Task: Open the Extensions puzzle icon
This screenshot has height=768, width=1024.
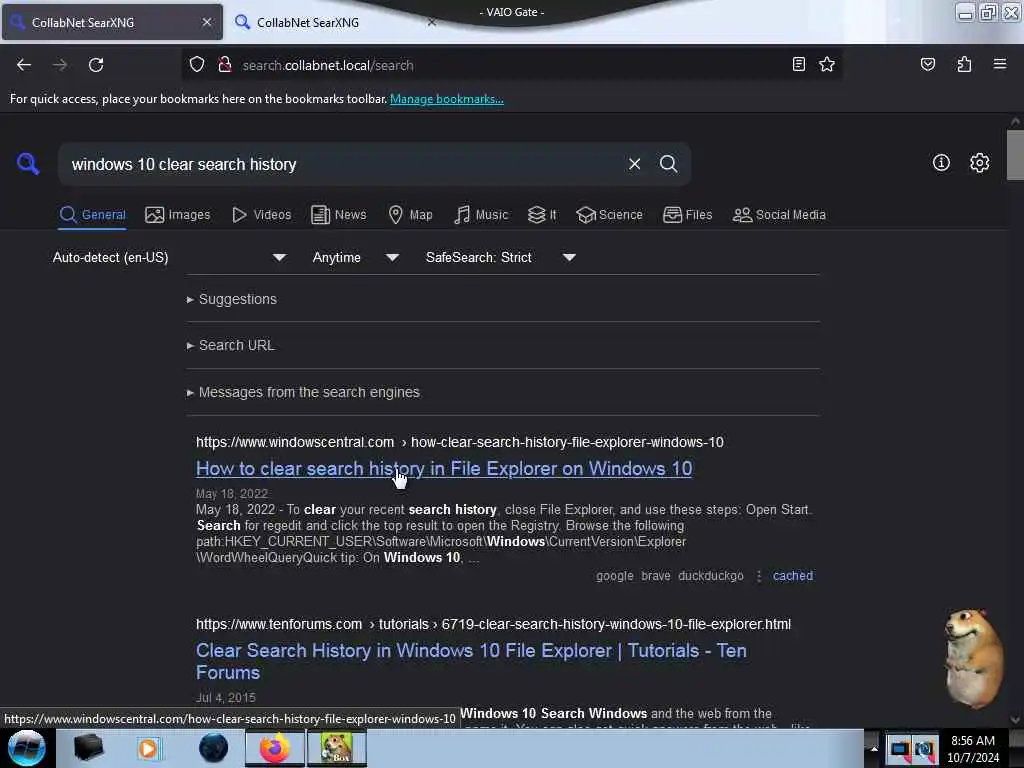Action: click(x=964, y=64)
